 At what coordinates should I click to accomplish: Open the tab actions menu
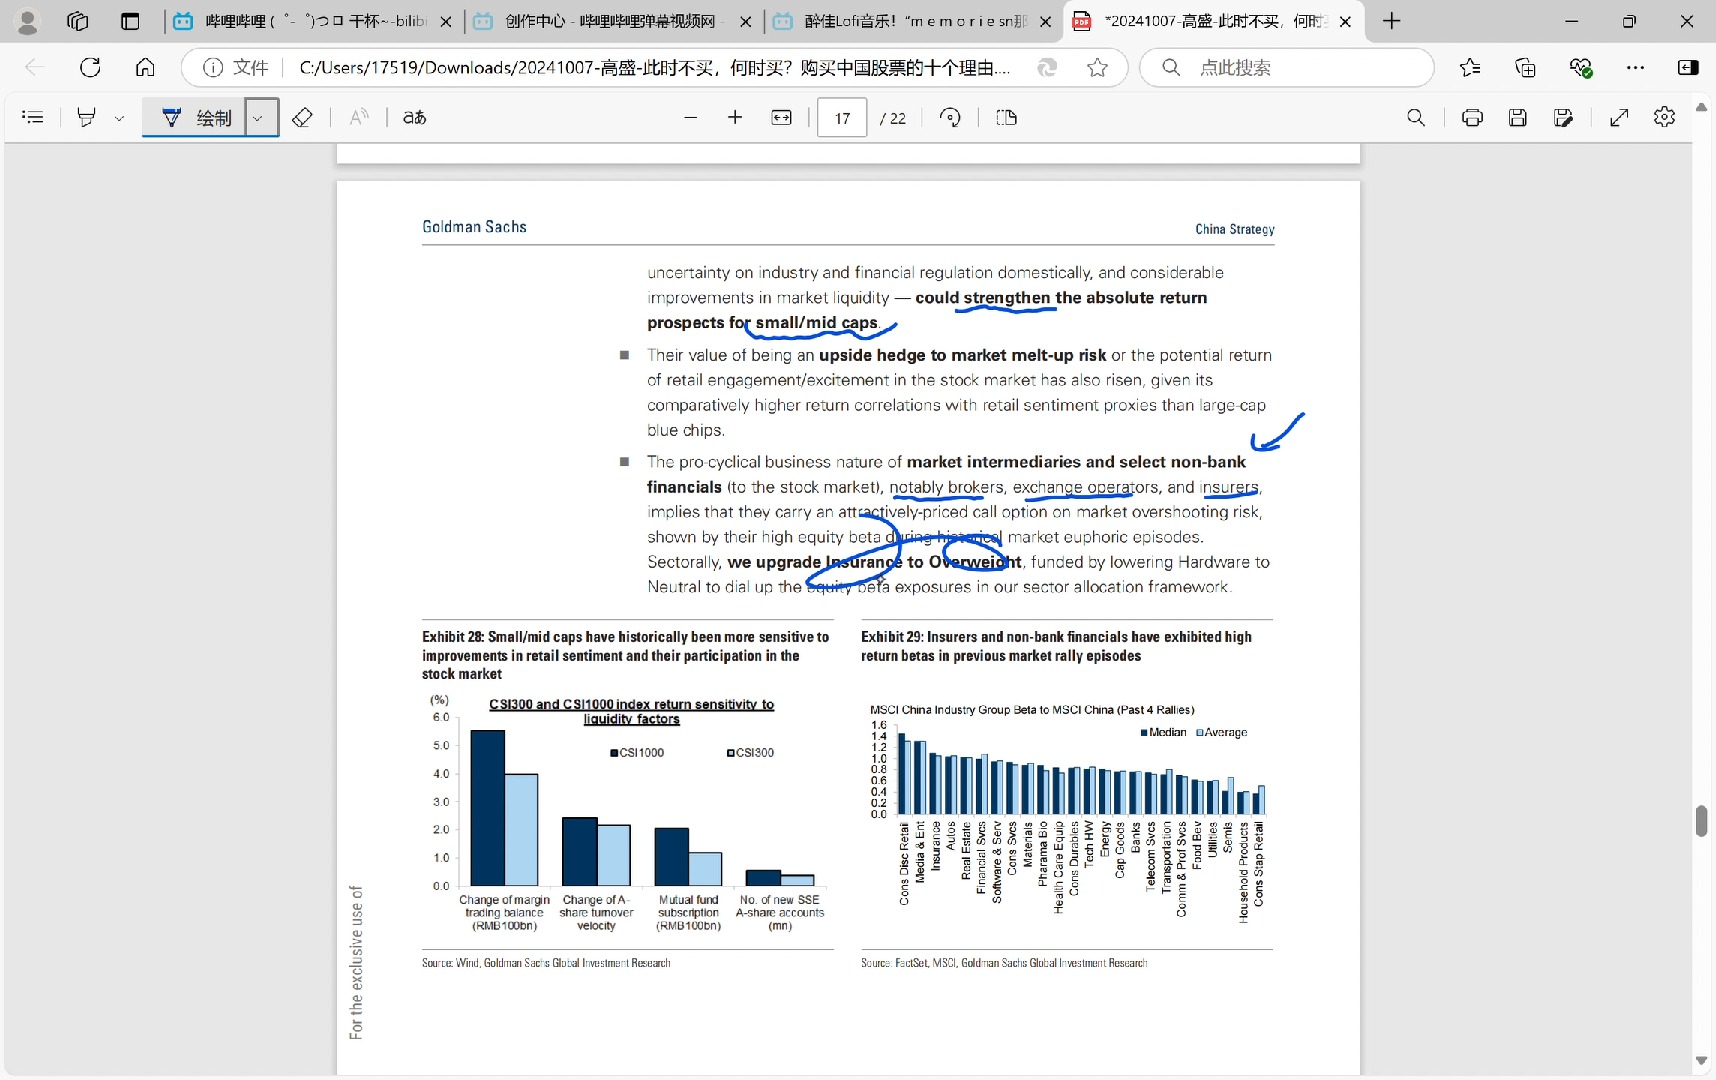pos(130,21)
